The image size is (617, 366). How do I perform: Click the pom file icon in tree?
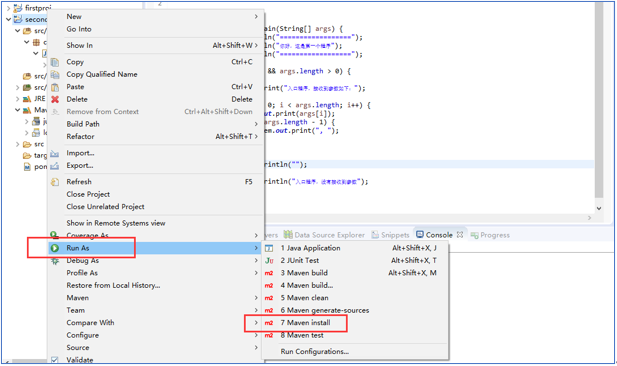pyautogui.click(x=27, y=167)
